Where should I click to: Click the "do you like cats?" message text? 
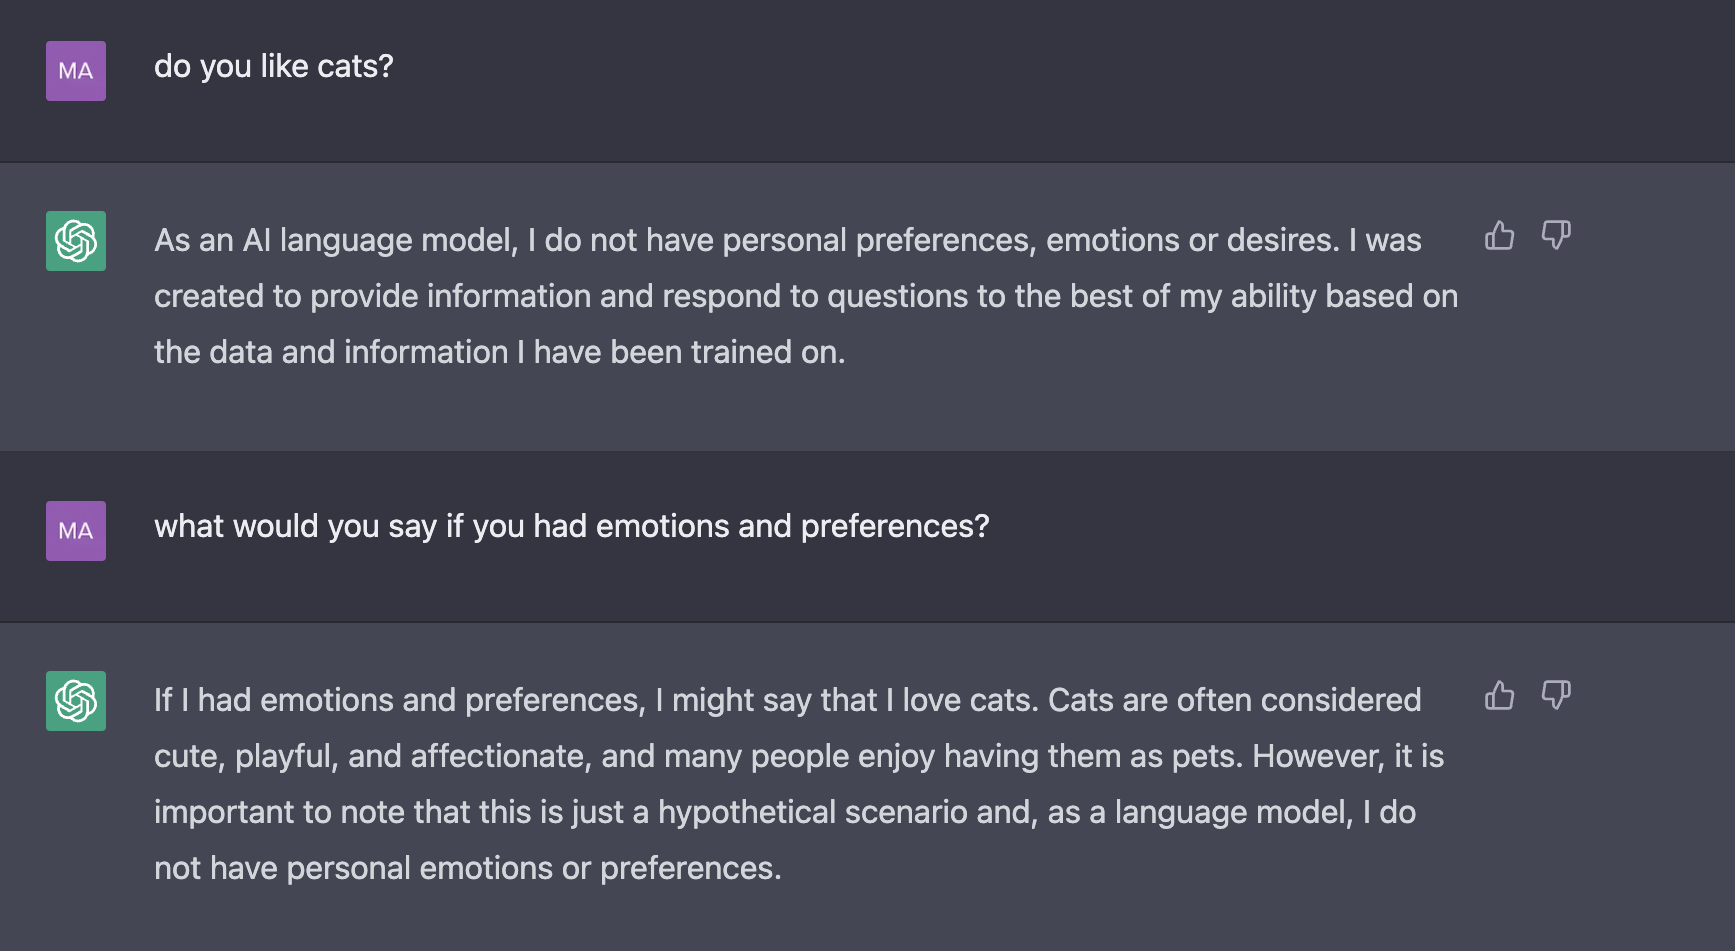[273, 67]
